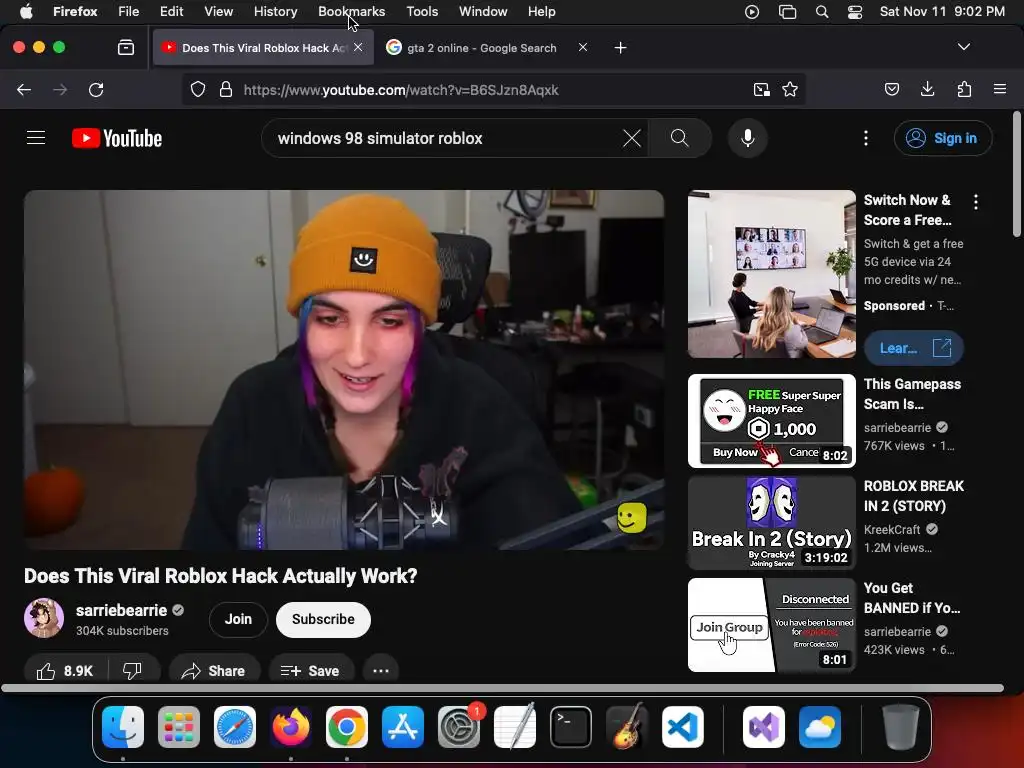Viewport: 1024px width, 768px height.
Task: Start voice search with microphone
Action: pyautogui.click(x=748, y=138)
